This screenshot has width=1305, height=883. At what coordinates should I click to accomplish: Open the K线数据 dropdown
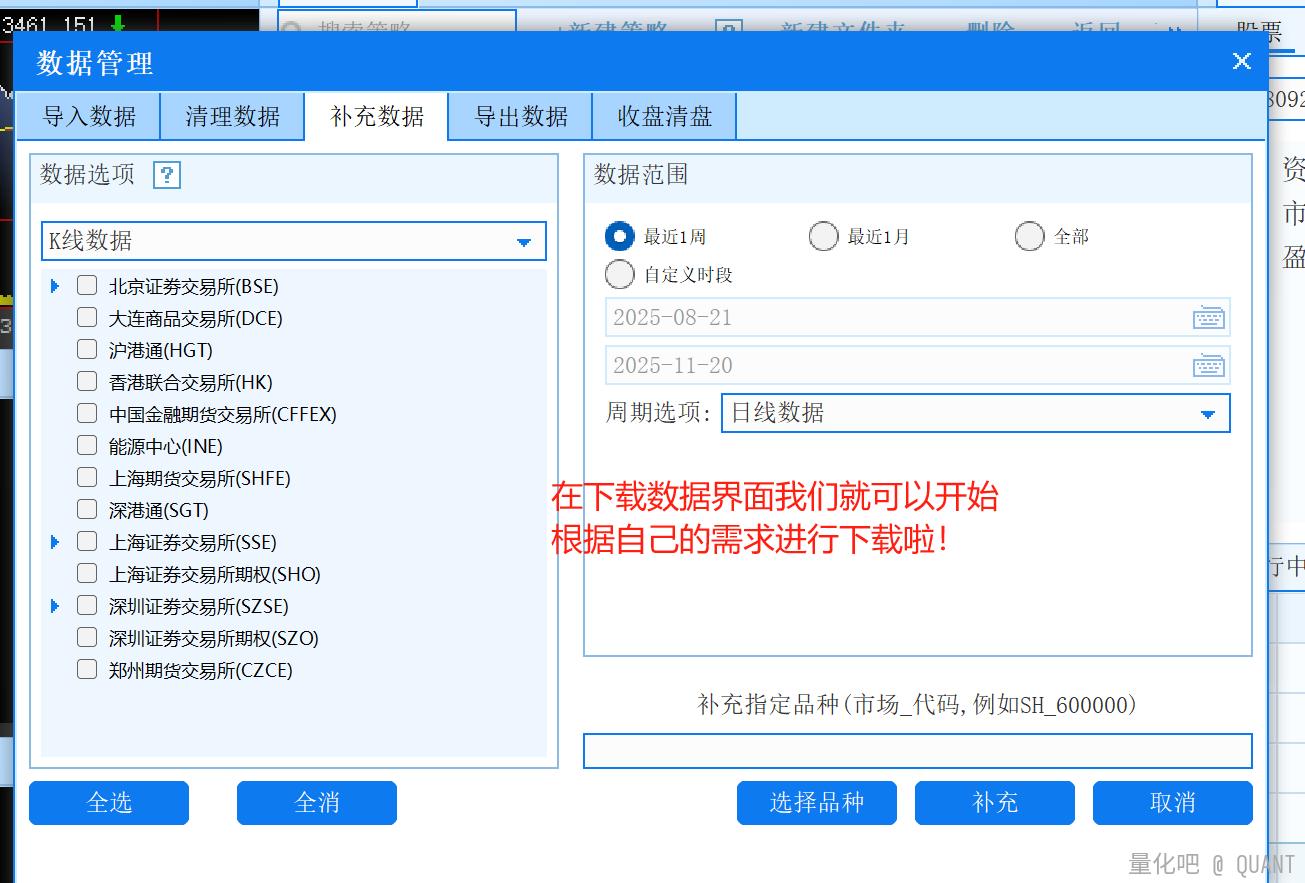click(294, 241)
